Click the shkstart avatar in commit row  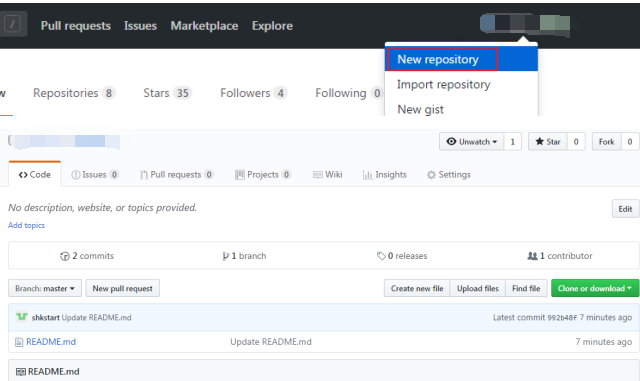(22, 317)
